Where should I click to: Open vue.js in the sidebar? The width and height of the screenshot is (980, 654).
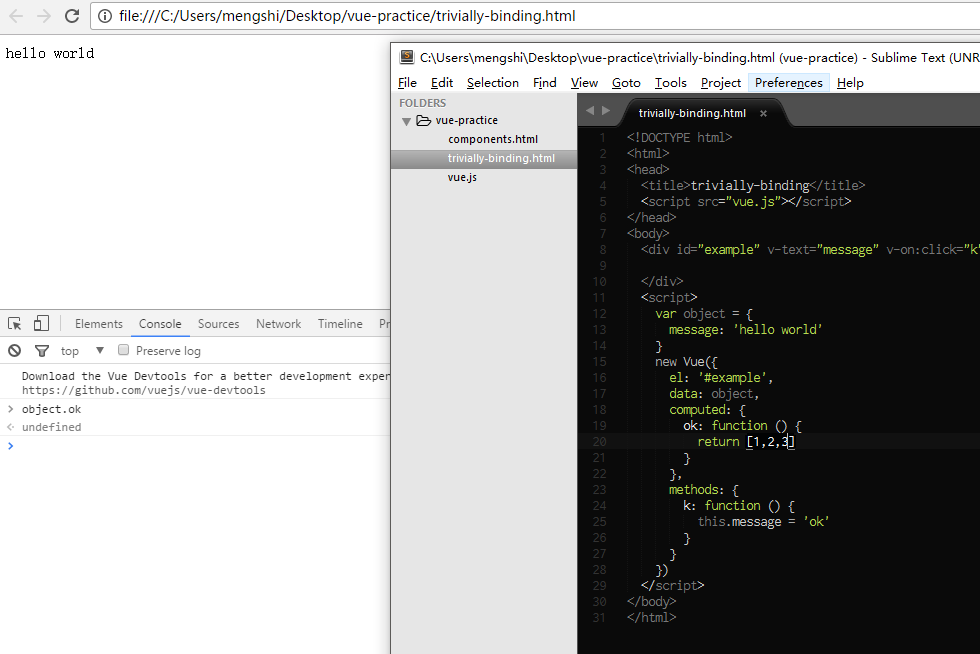click(462, 178)
